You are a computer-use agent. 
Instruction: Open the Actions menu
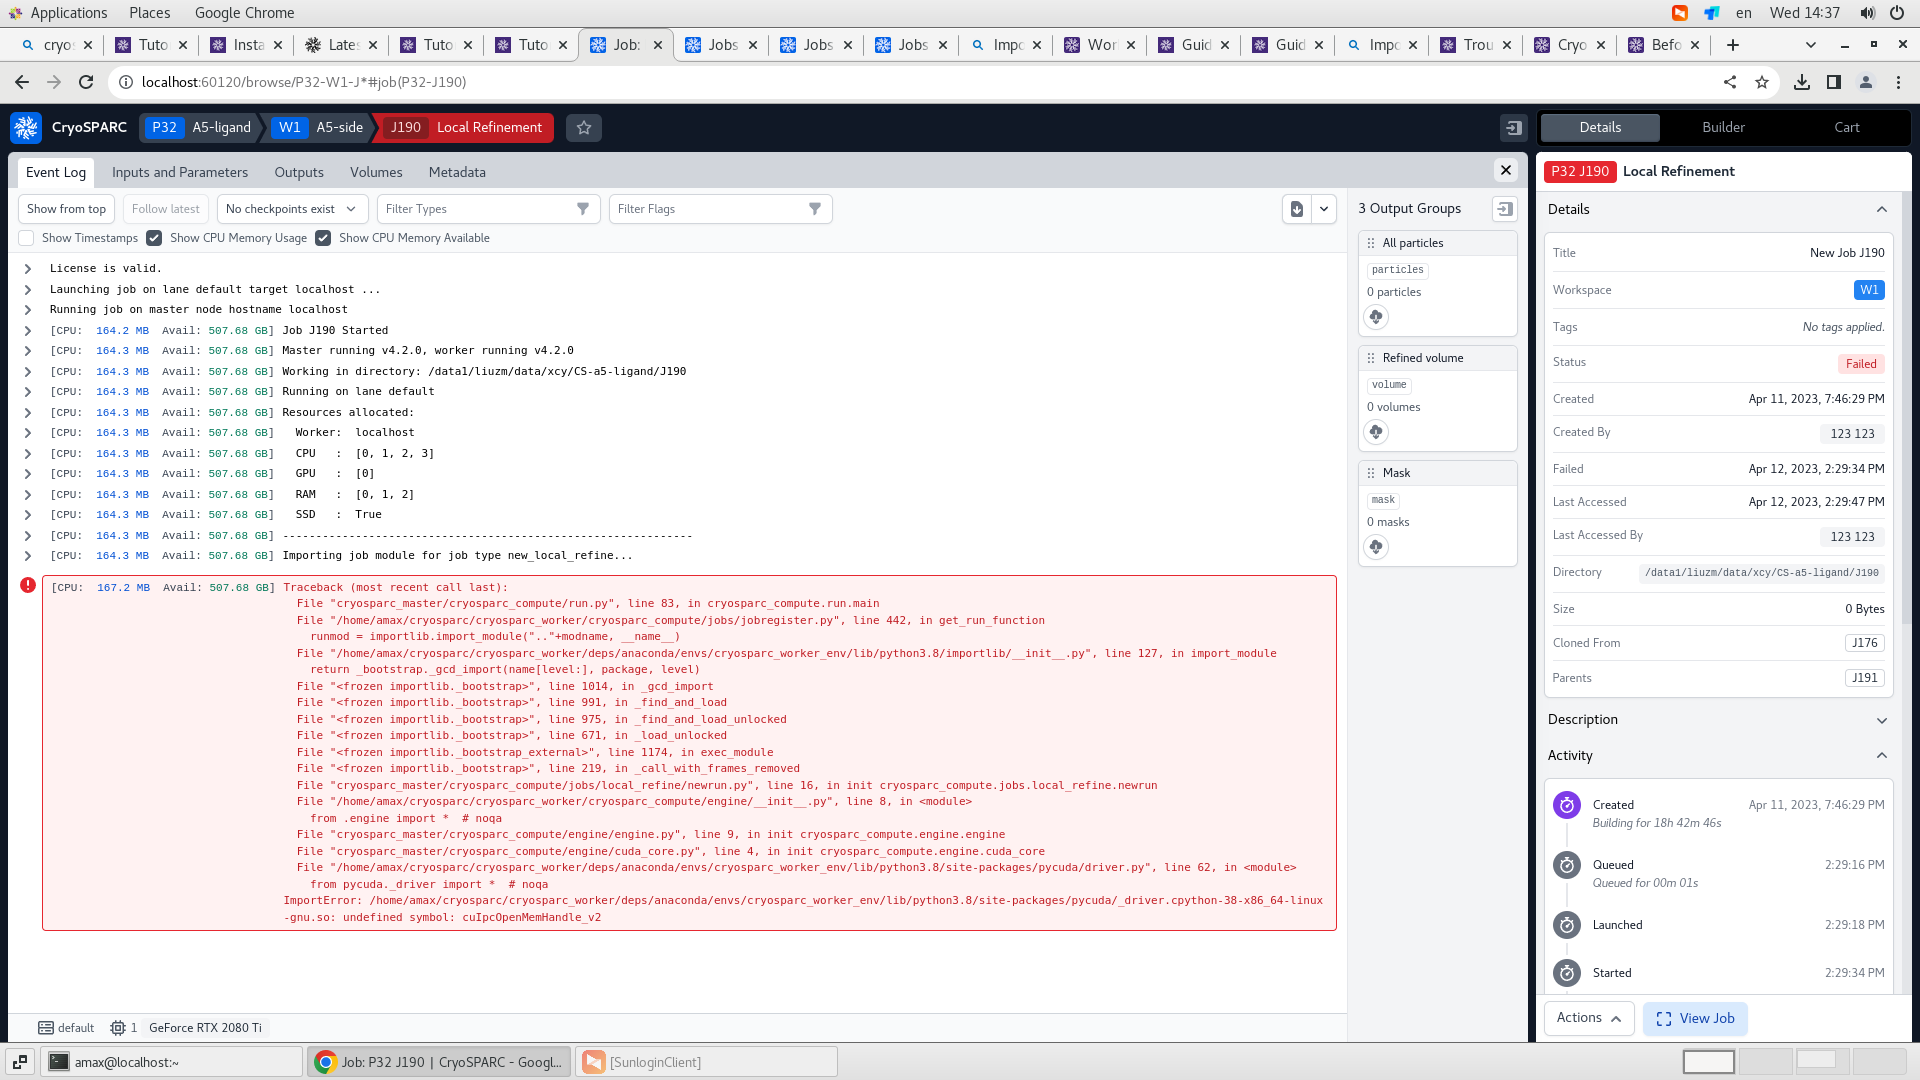tap(1588, 1018)
